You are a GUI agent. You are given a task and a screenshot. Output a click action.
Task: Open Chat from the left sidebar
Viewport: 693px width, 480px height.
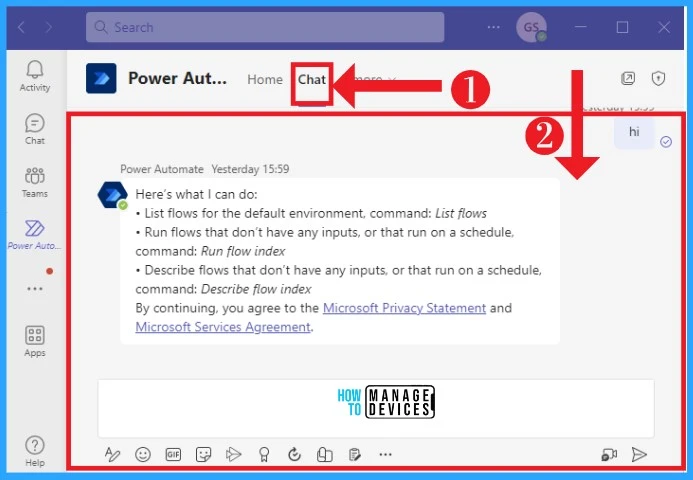[x=34, y=129]
